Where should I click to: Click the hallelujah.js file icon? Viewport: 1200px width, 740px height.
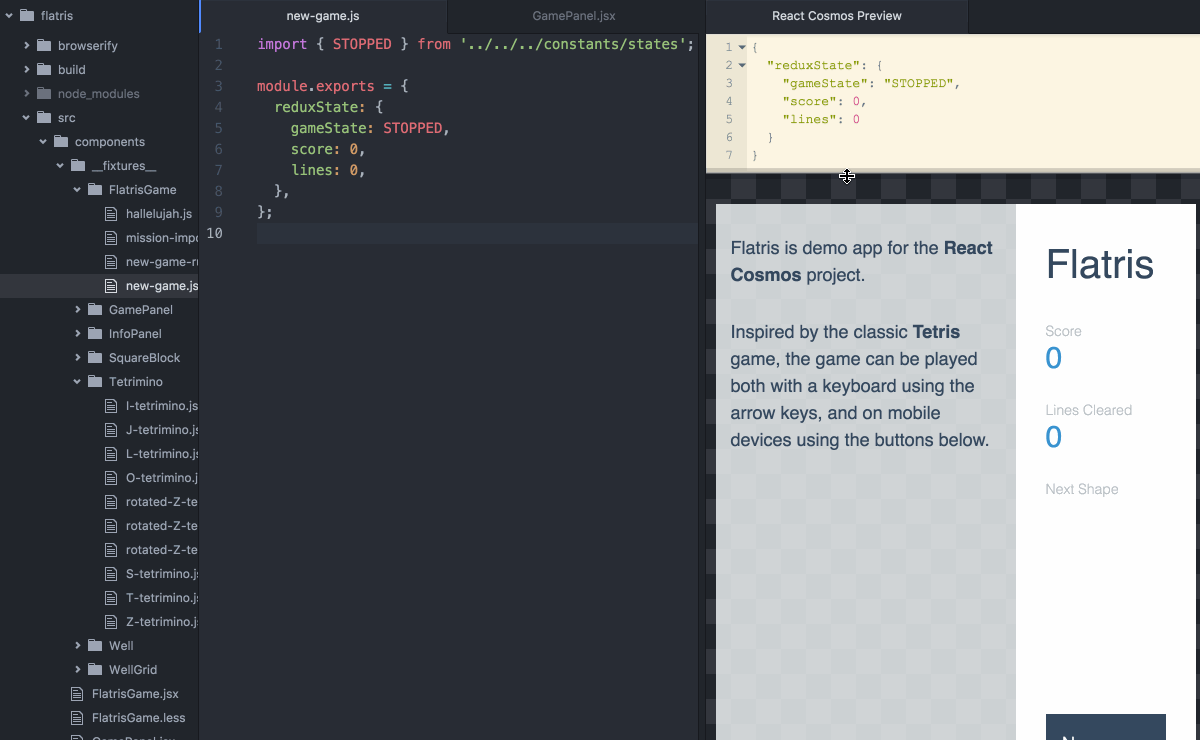coord(111,214)
